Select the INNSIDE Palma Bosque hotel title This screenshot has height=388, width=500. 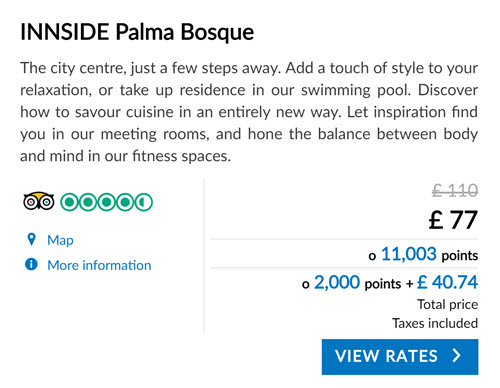click(137, 32)
